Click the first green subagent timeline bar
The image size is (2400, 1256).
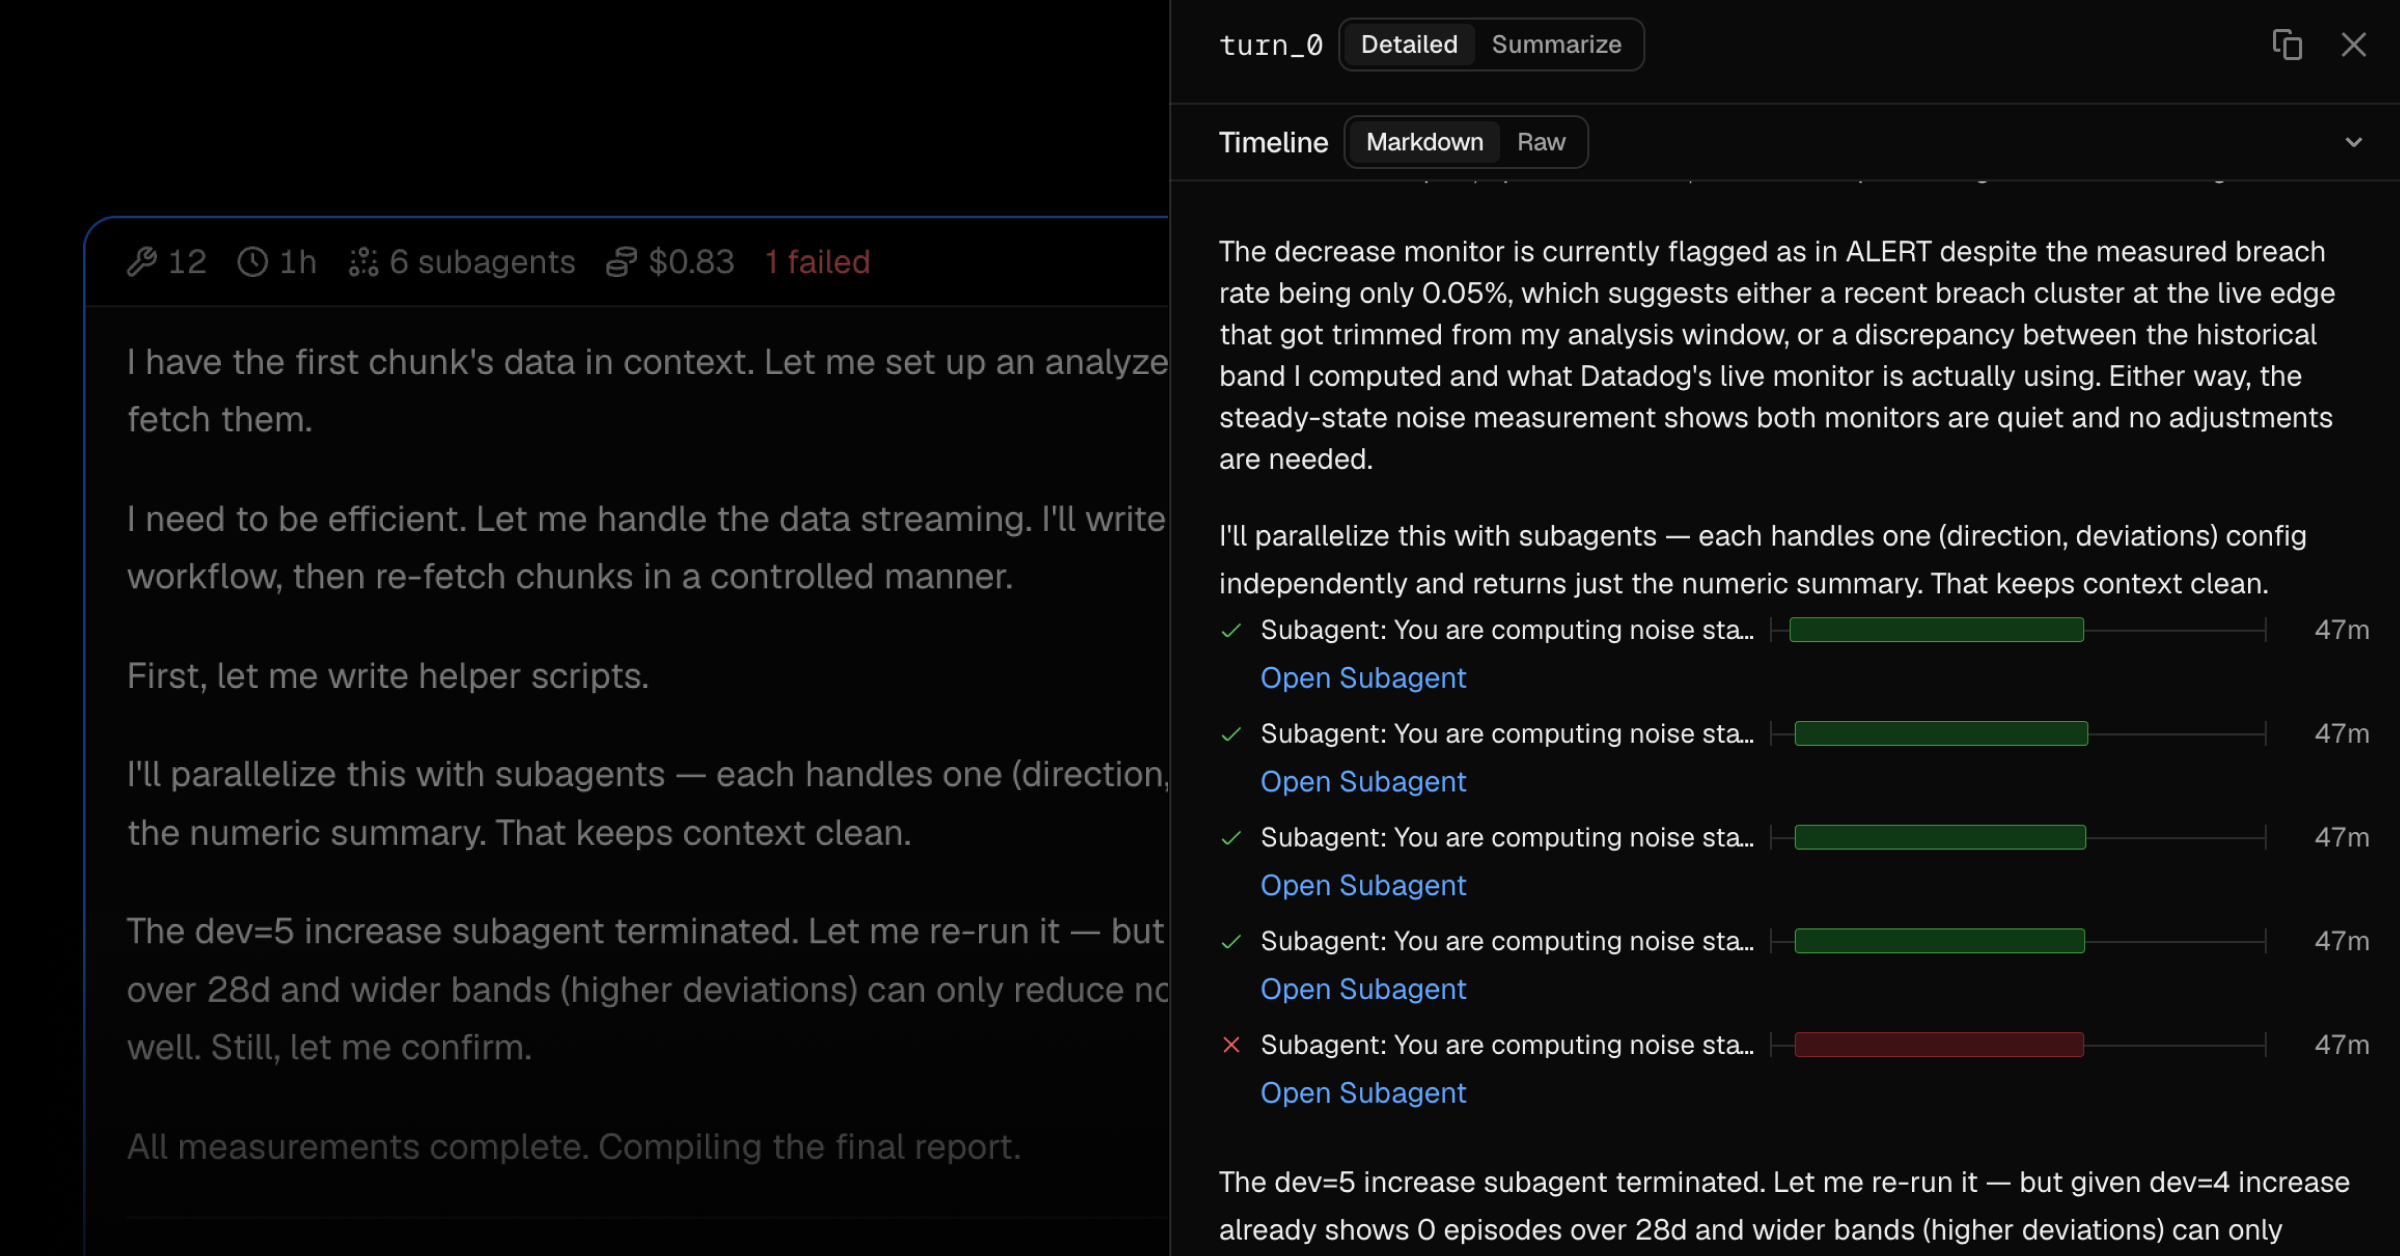tap(1936, 630)
